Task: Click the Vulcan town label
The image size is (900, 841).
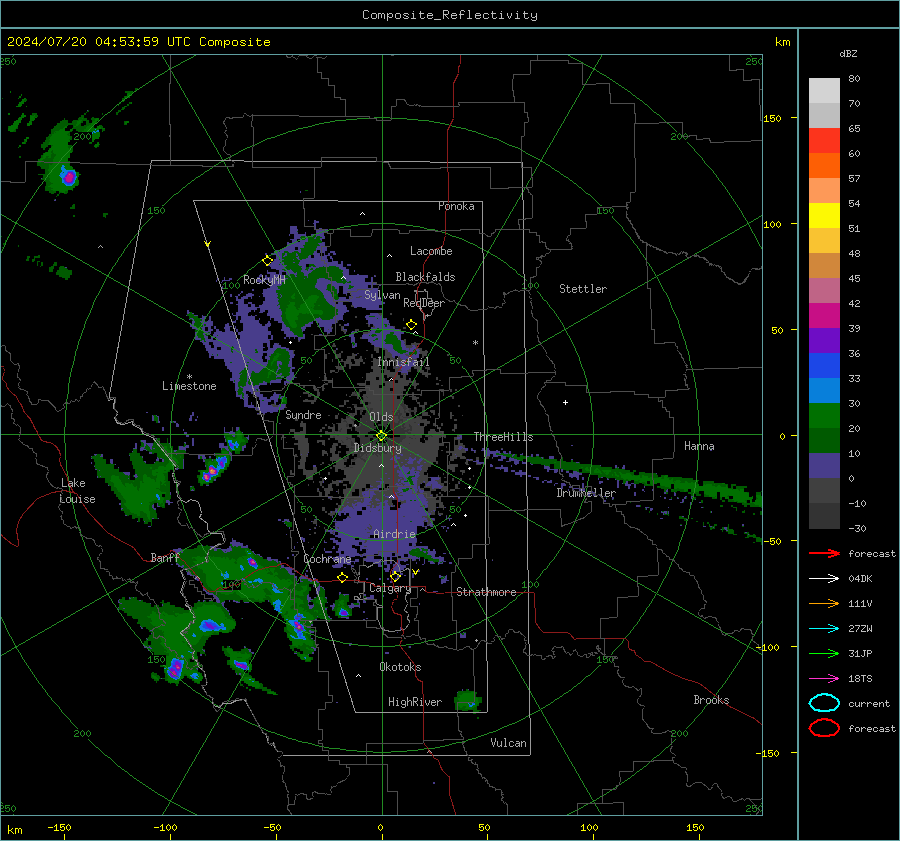Action: tap(509, 743)
